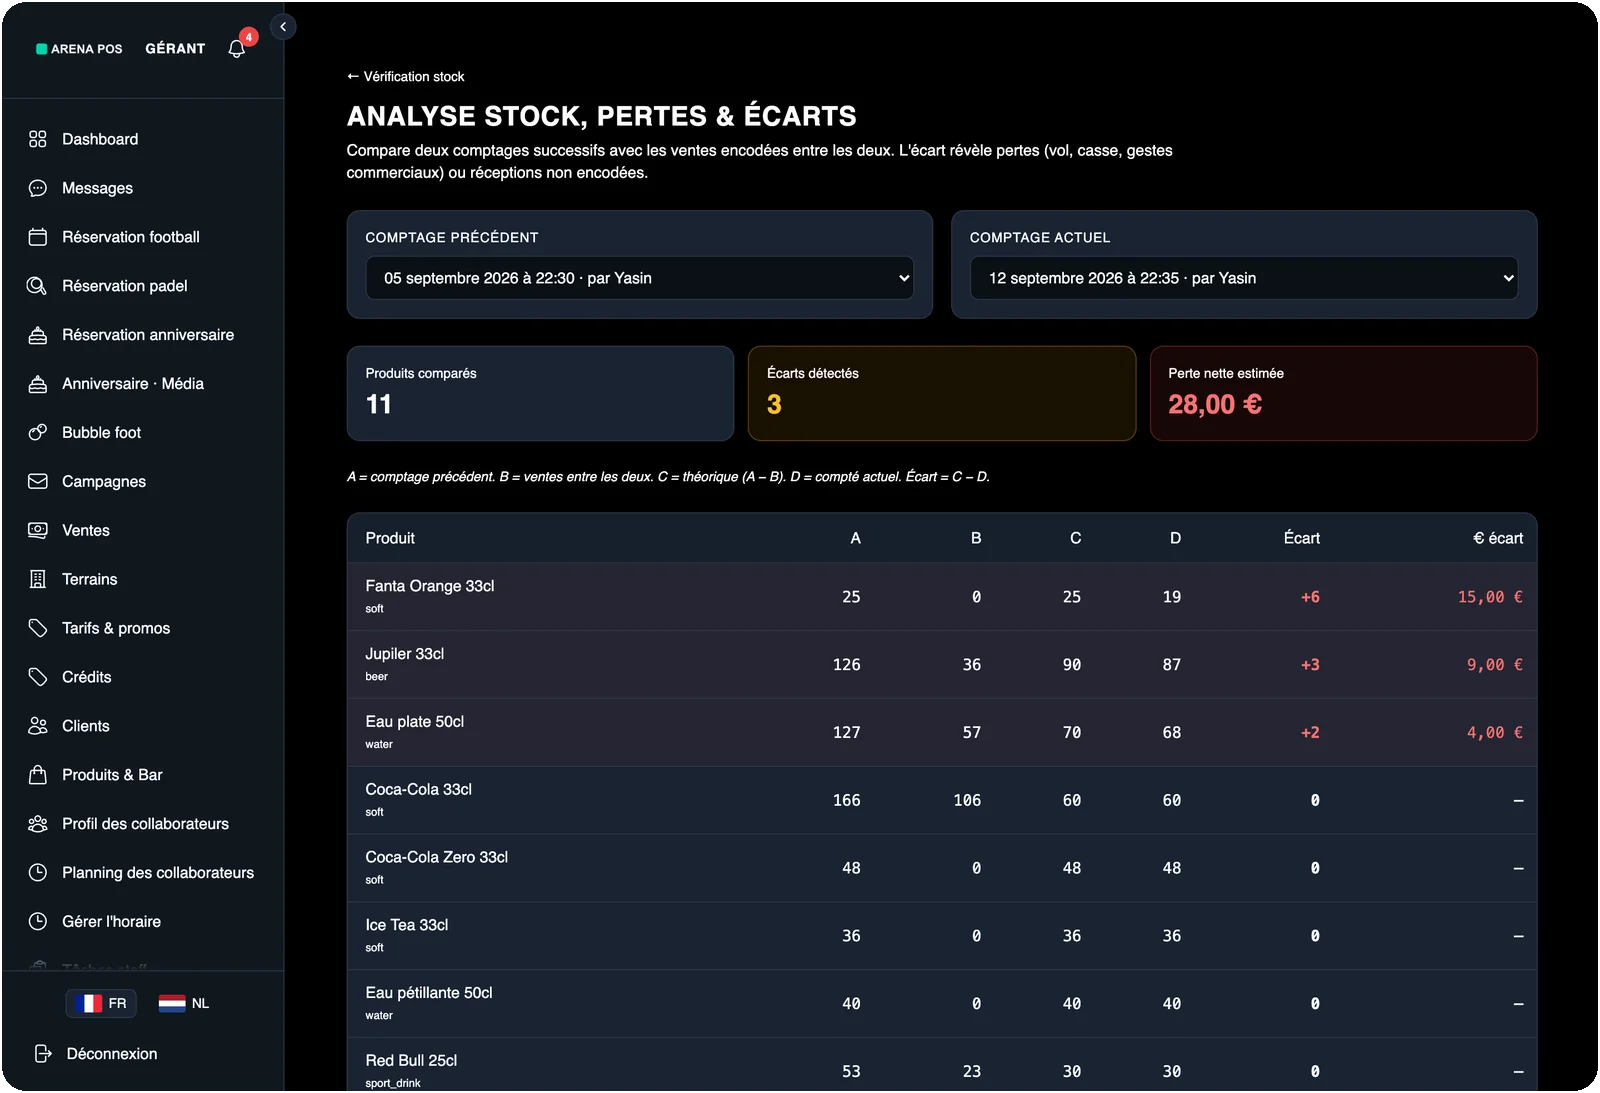Click the Perte nette estimée card
Screen dimensions: 1600x1093
point(1343,393)
